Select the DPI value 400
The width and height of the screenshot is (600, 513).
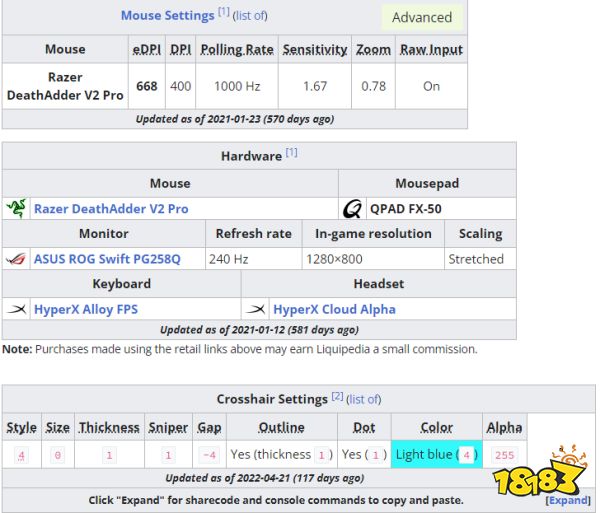181,86
